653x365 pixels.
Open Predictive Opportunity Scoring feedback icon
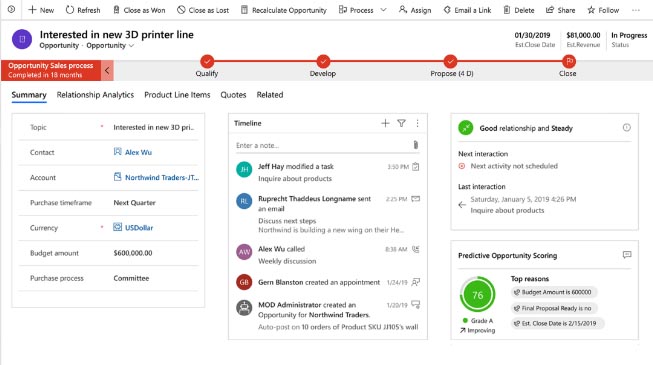click(627, 255)
